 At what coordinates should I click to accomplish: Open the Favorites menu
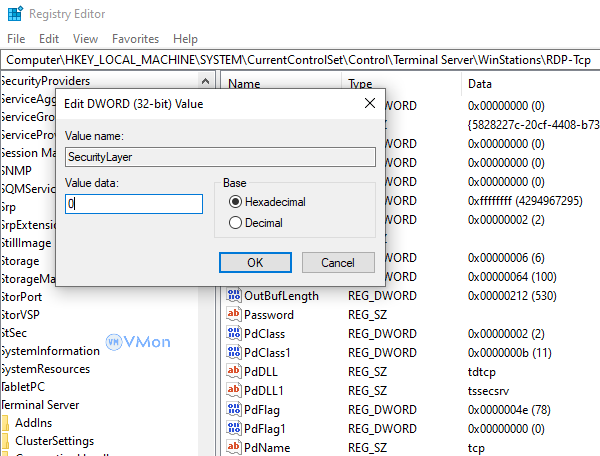pyautogui.click(x=135, y=38)
